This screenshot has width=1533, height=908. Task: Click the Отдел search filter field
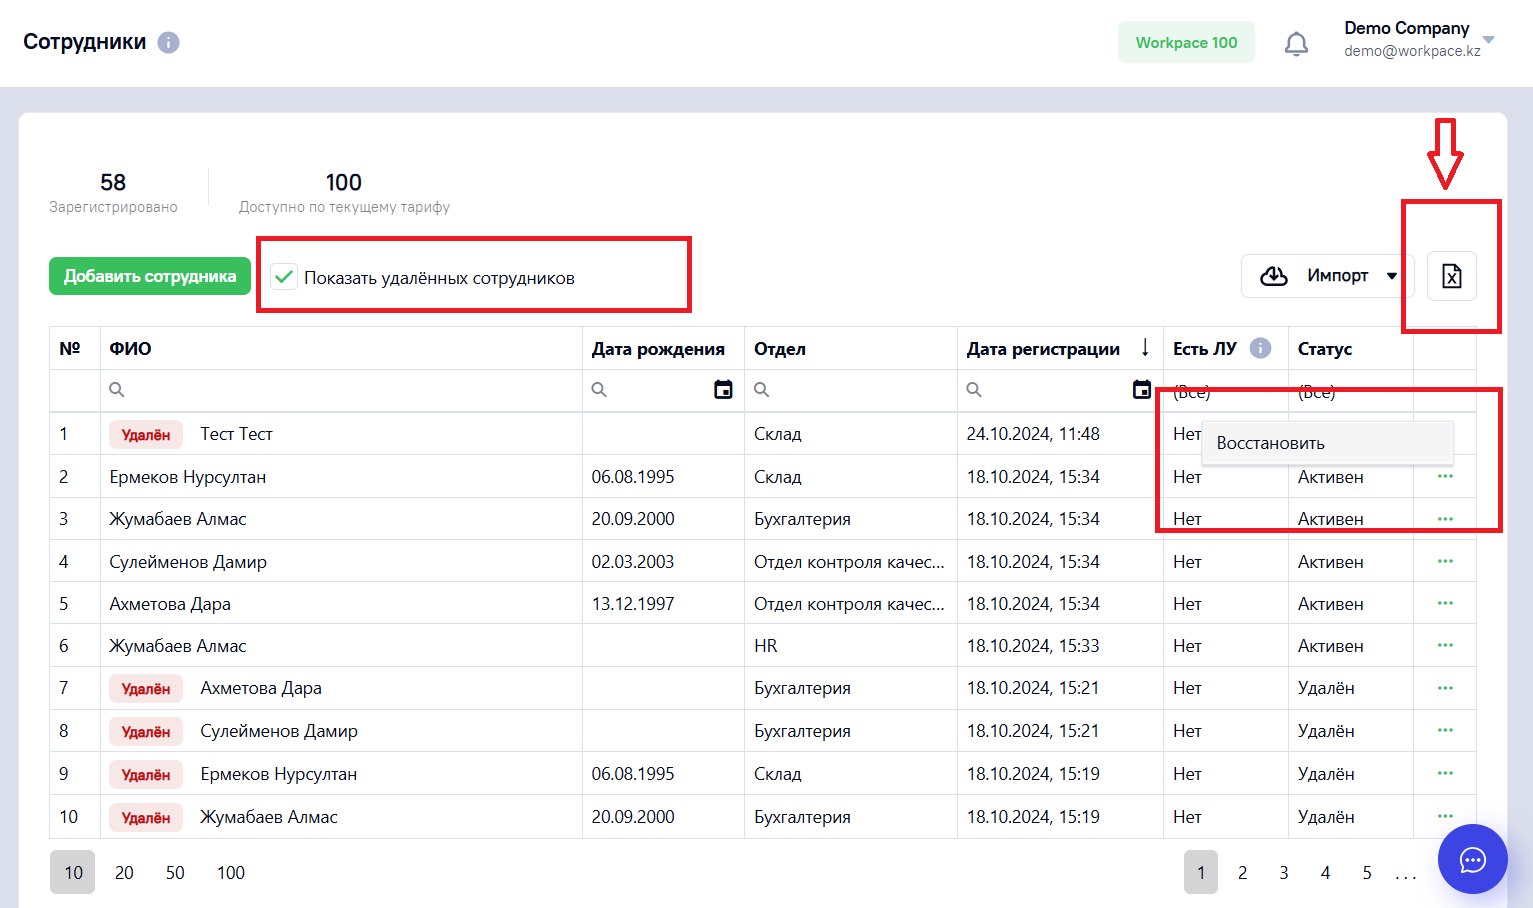[851, 390]
